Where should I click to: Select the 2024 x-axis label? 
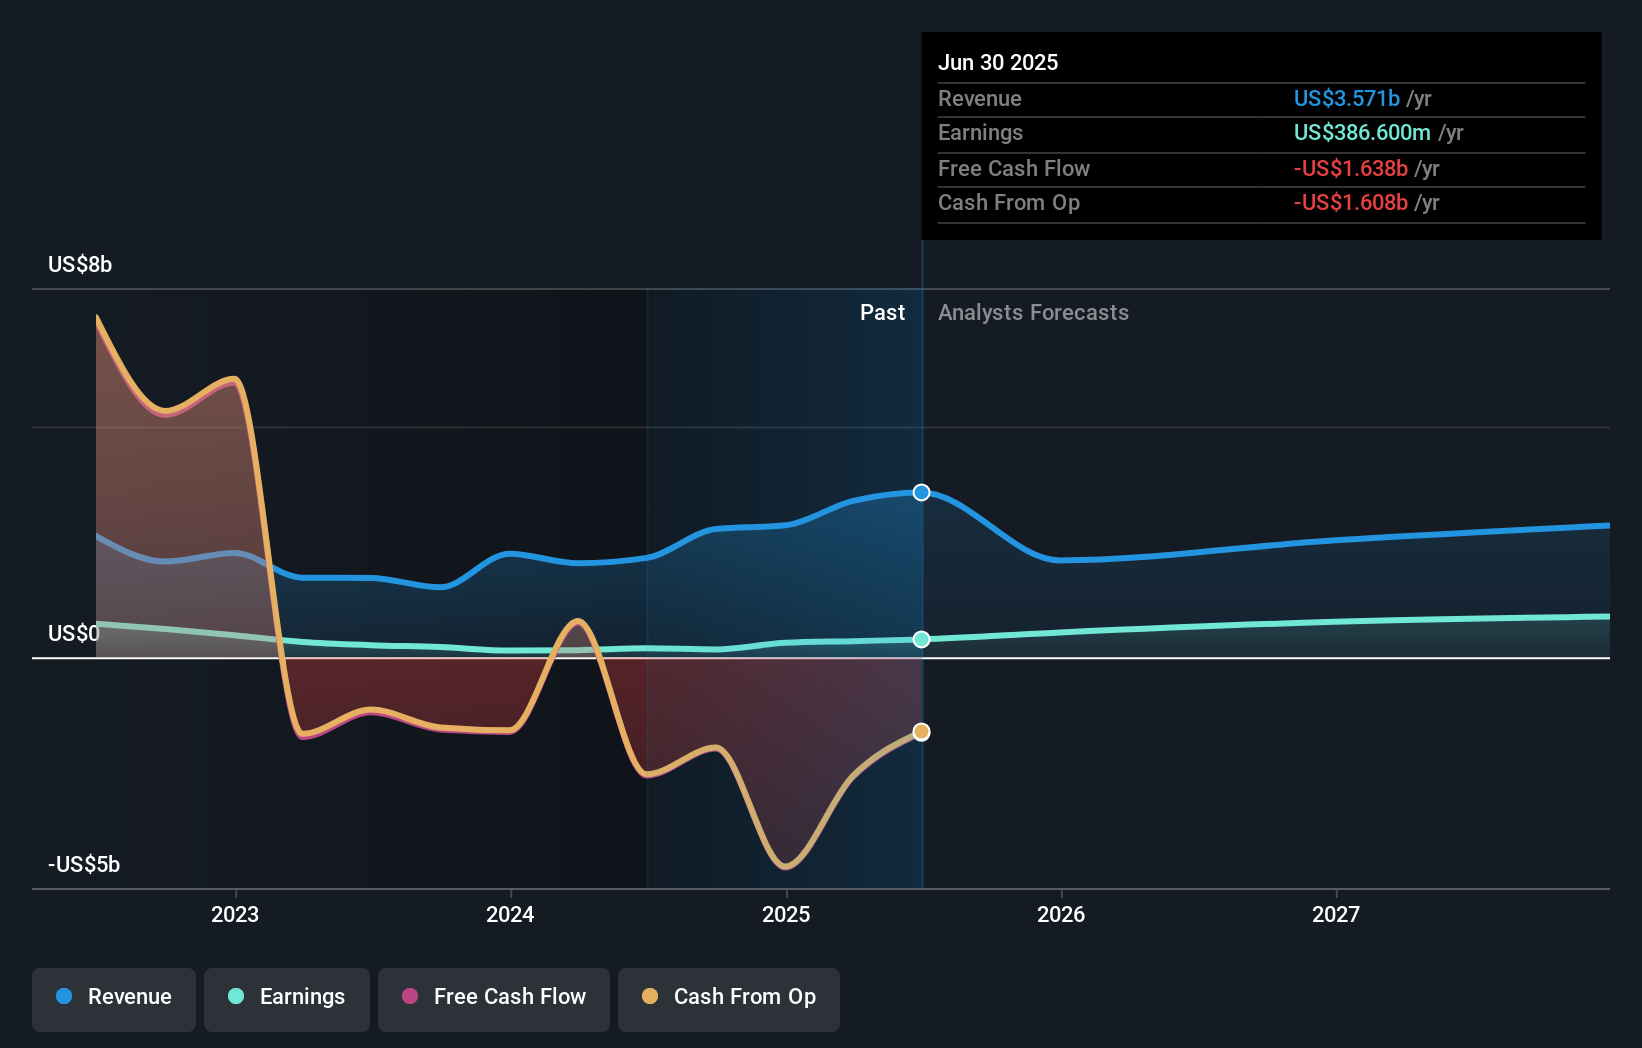510,914
